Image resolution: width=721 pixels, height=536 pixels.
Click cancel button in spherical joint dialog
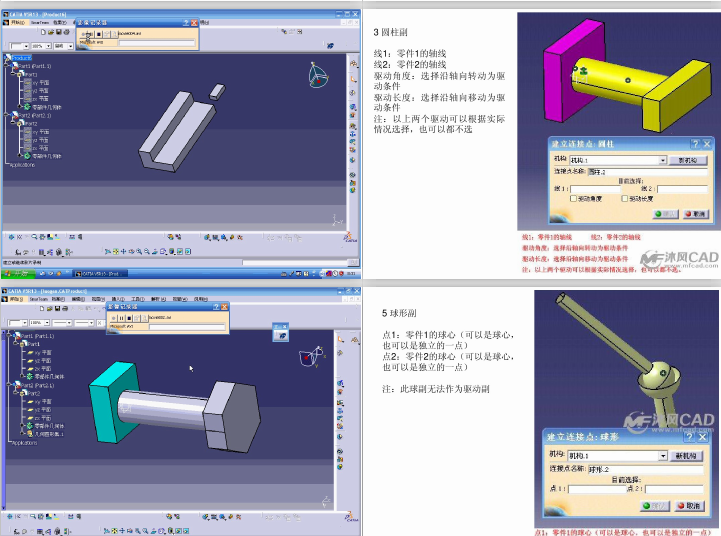[x=689, y=506]
